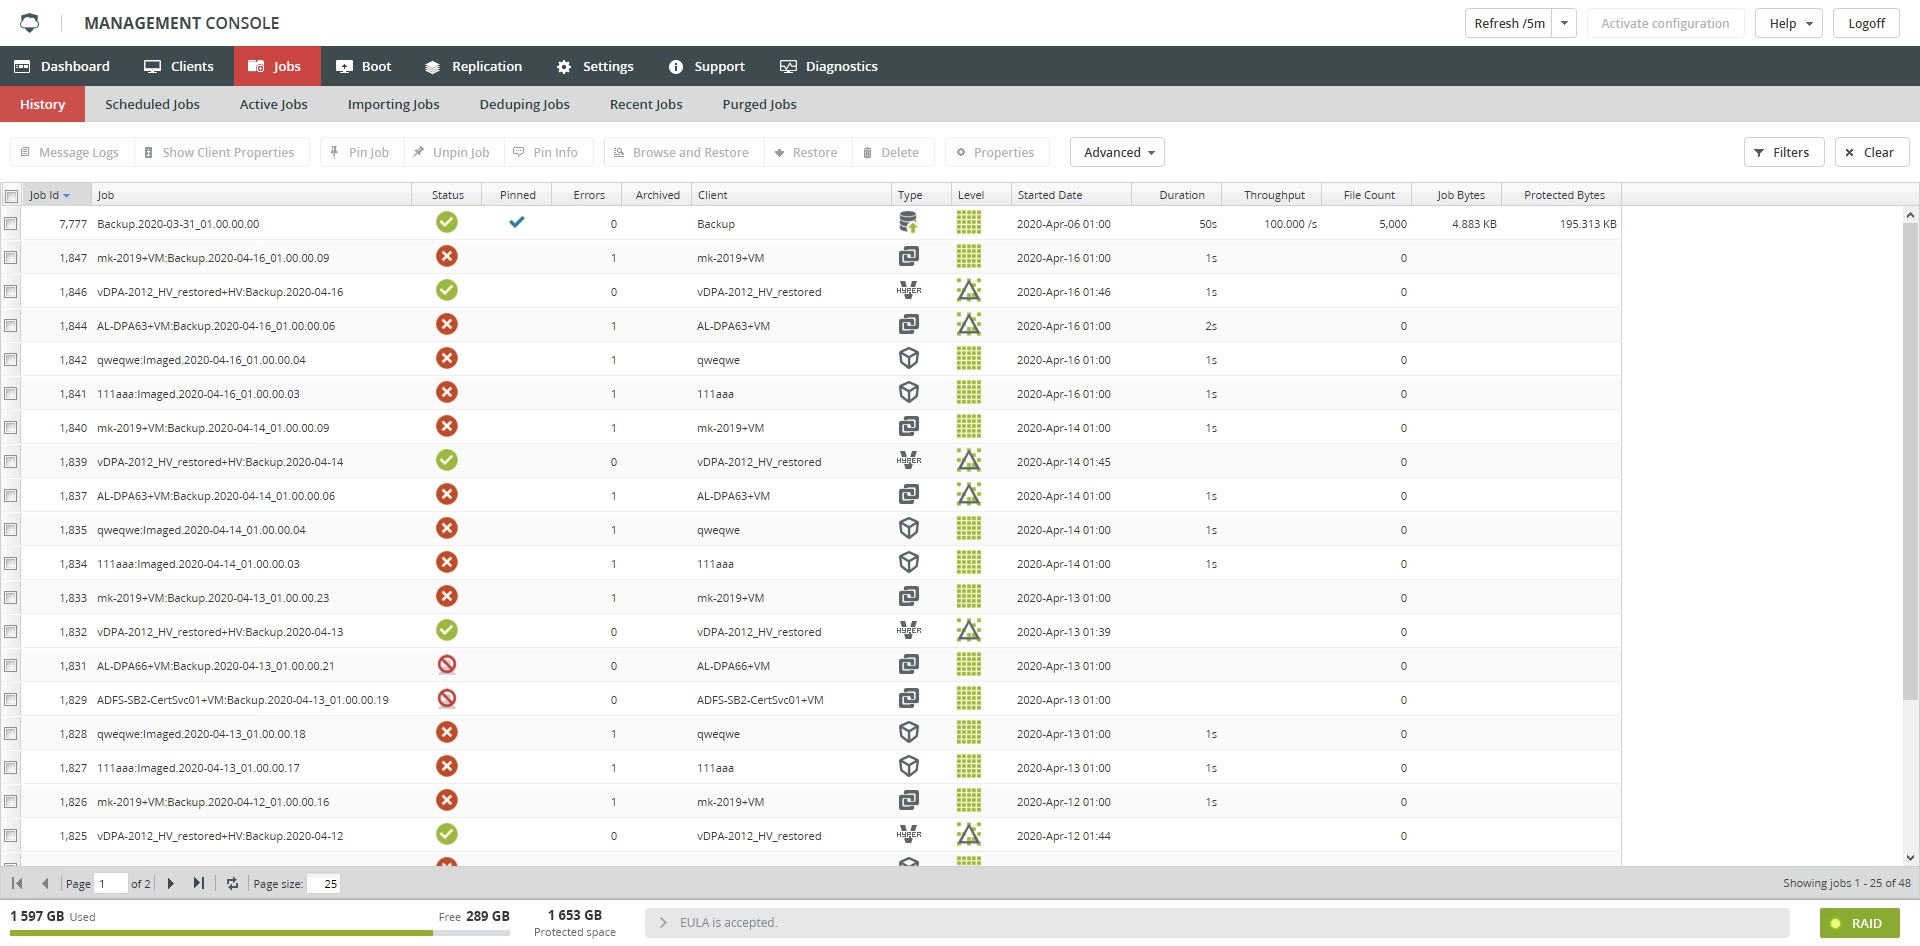Click the Activate configuration button

(1665, 23)
